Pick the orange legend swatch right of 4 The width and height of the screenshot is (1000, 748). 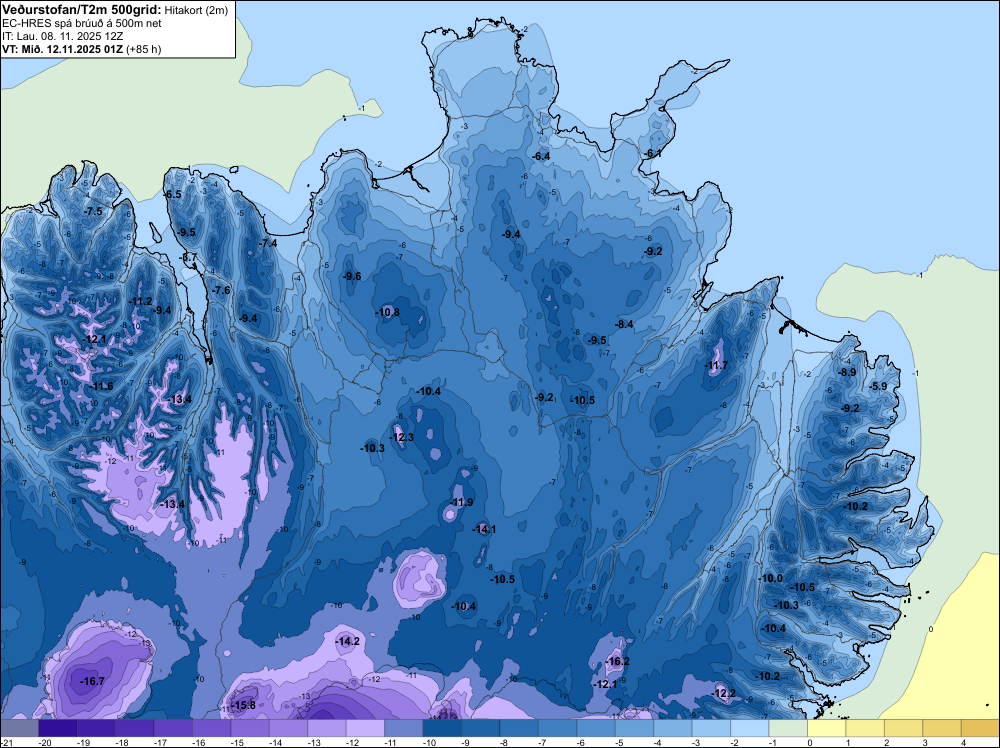click(980, 728)
